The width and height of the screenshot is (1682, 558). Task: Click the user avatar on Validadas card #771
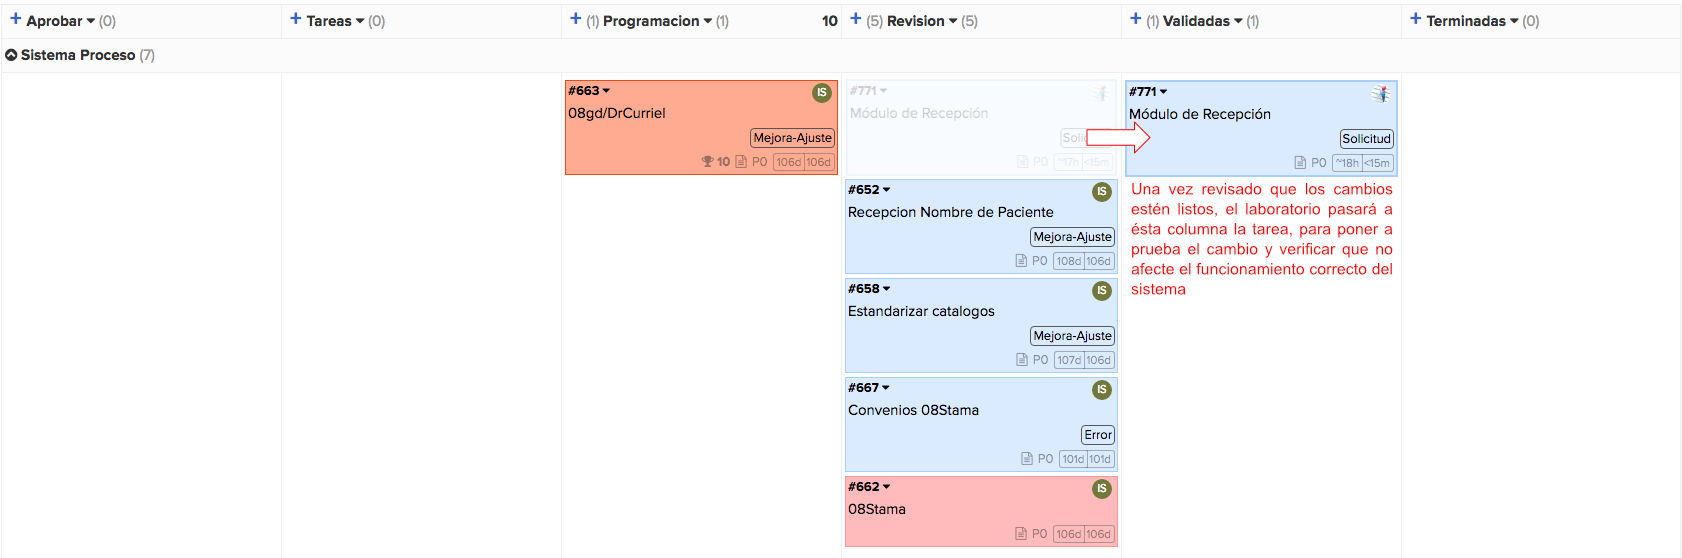1381,94
